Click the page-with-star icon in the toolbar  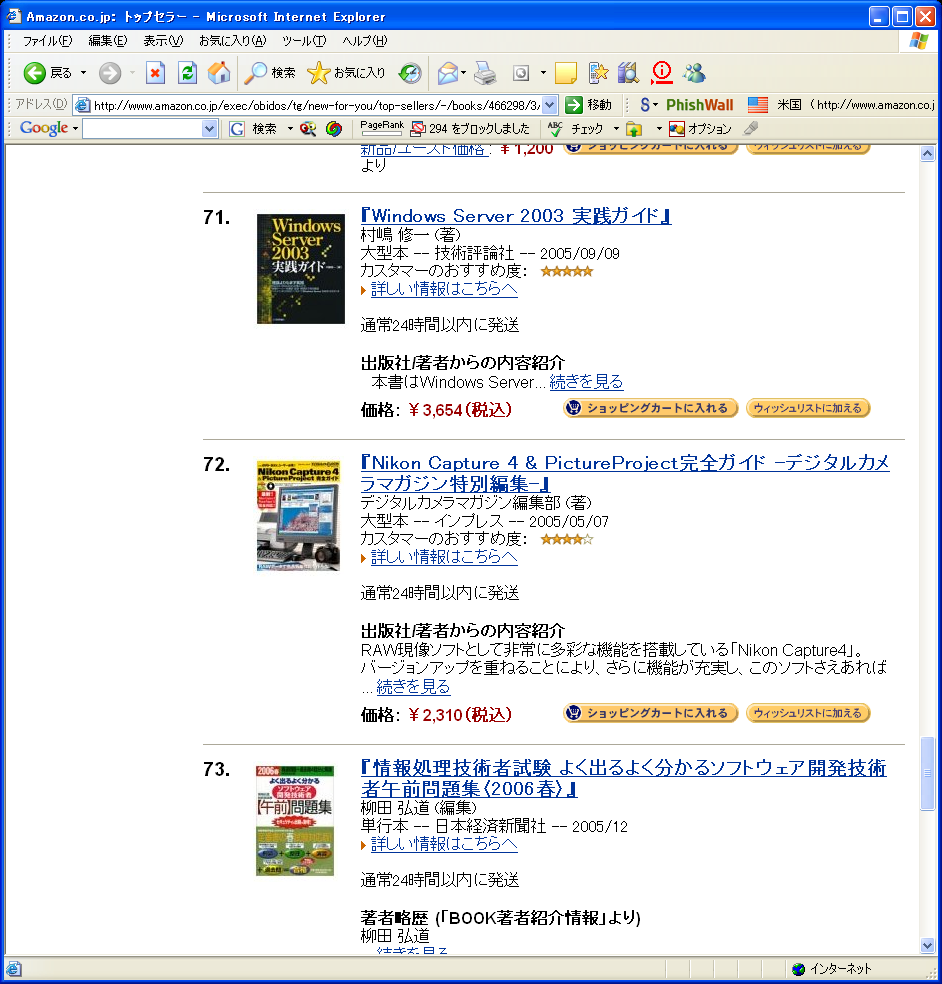(598, 73)
